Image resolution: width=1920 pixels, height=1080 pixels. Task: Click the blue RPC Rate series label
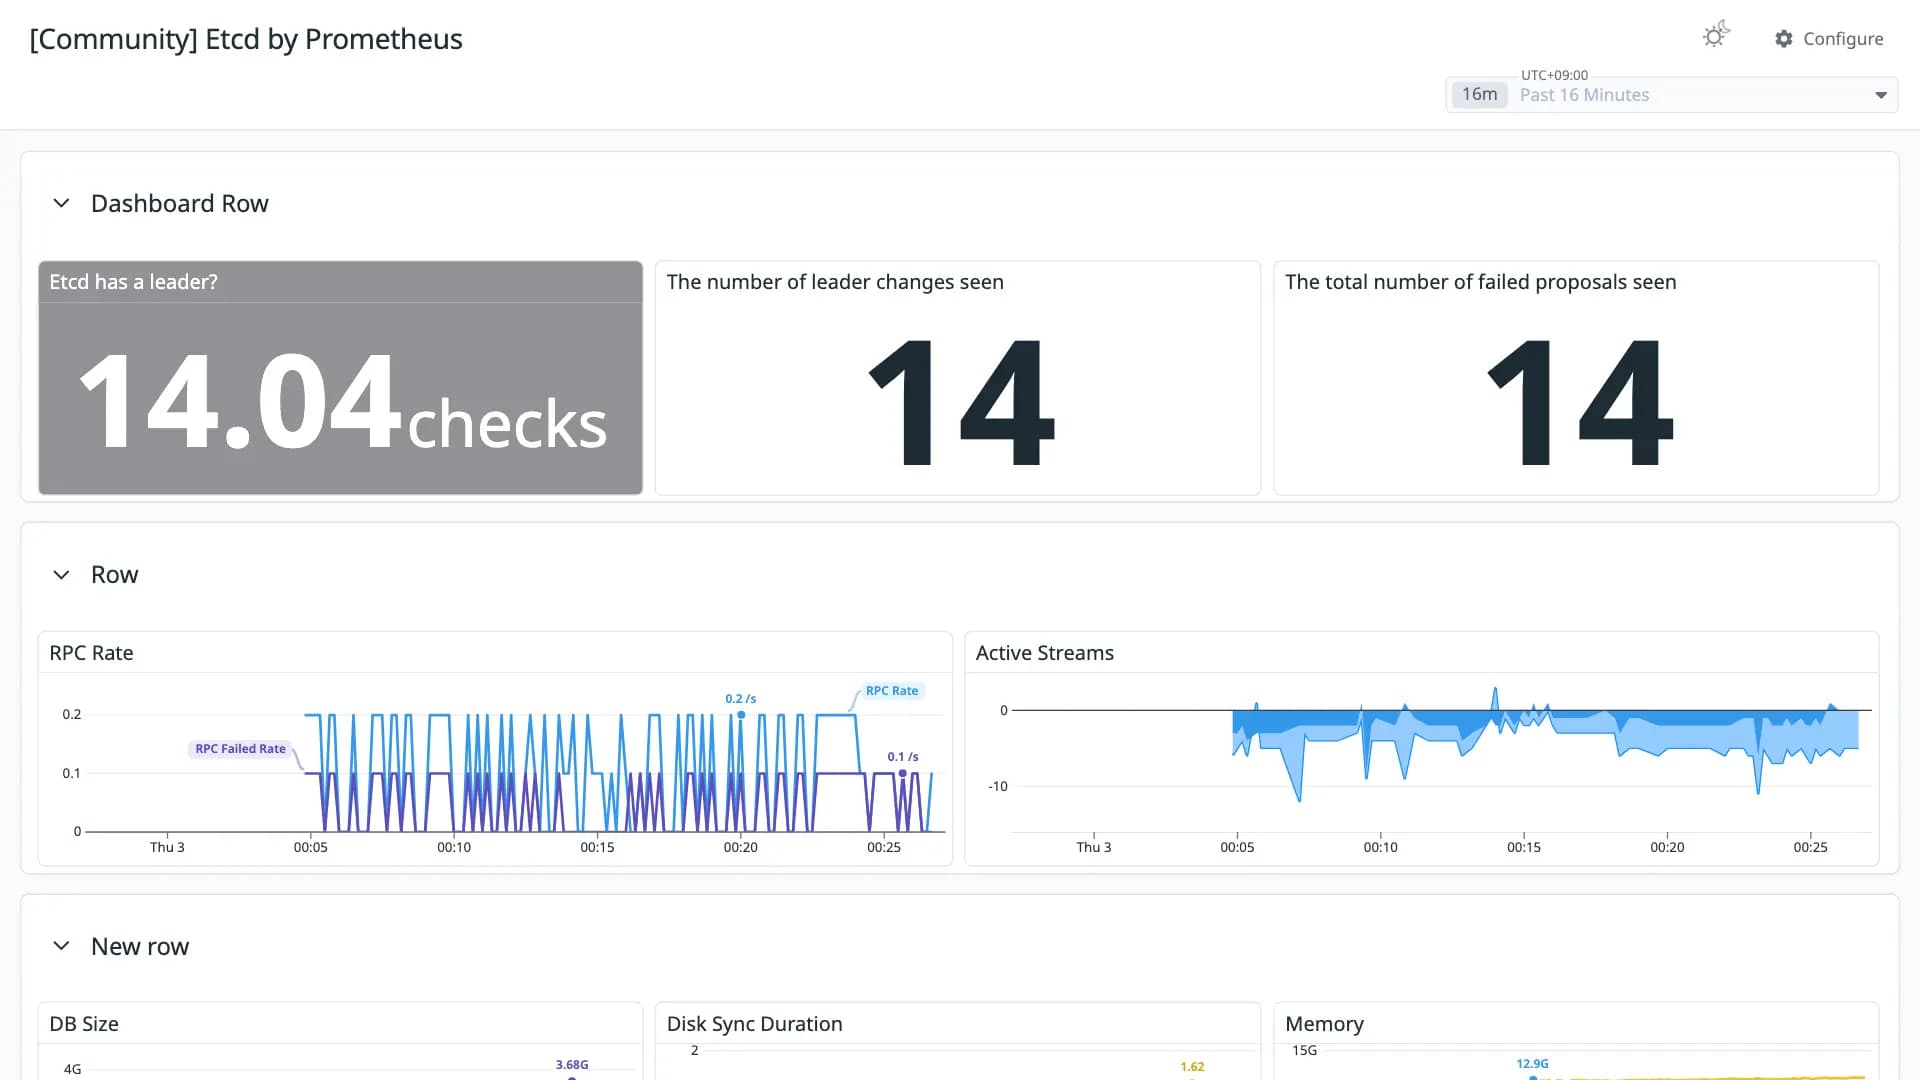(x=892, y=691)
